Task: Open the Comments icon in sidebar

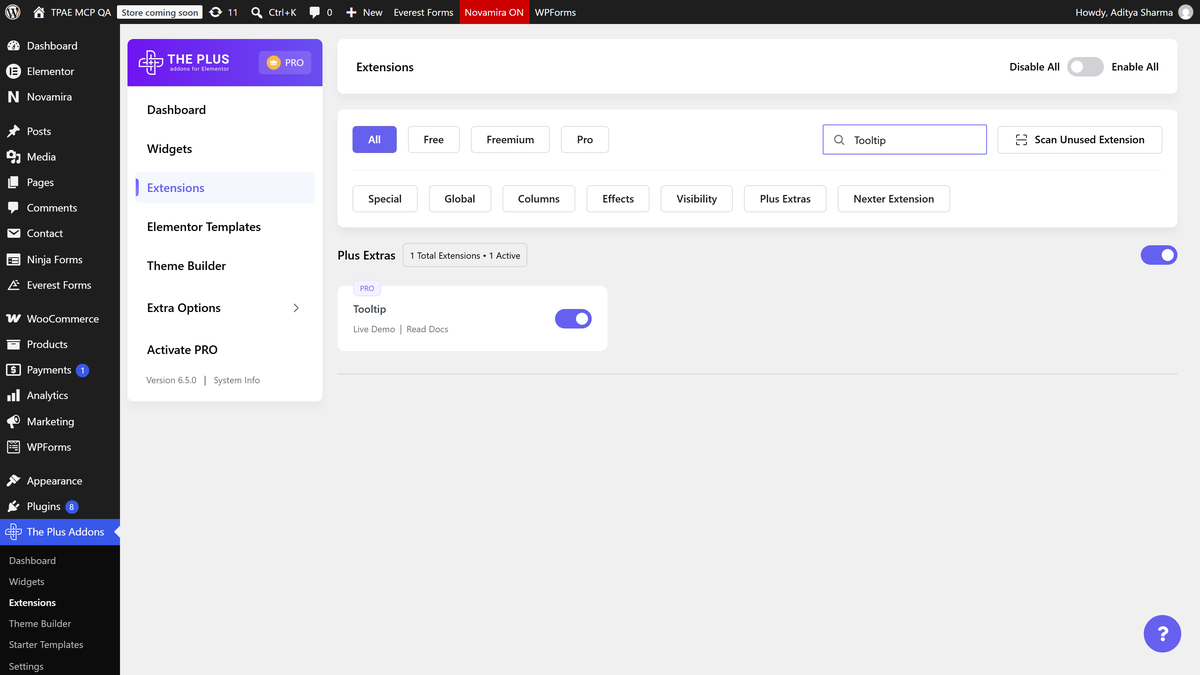Action: (x=14, y=208)
